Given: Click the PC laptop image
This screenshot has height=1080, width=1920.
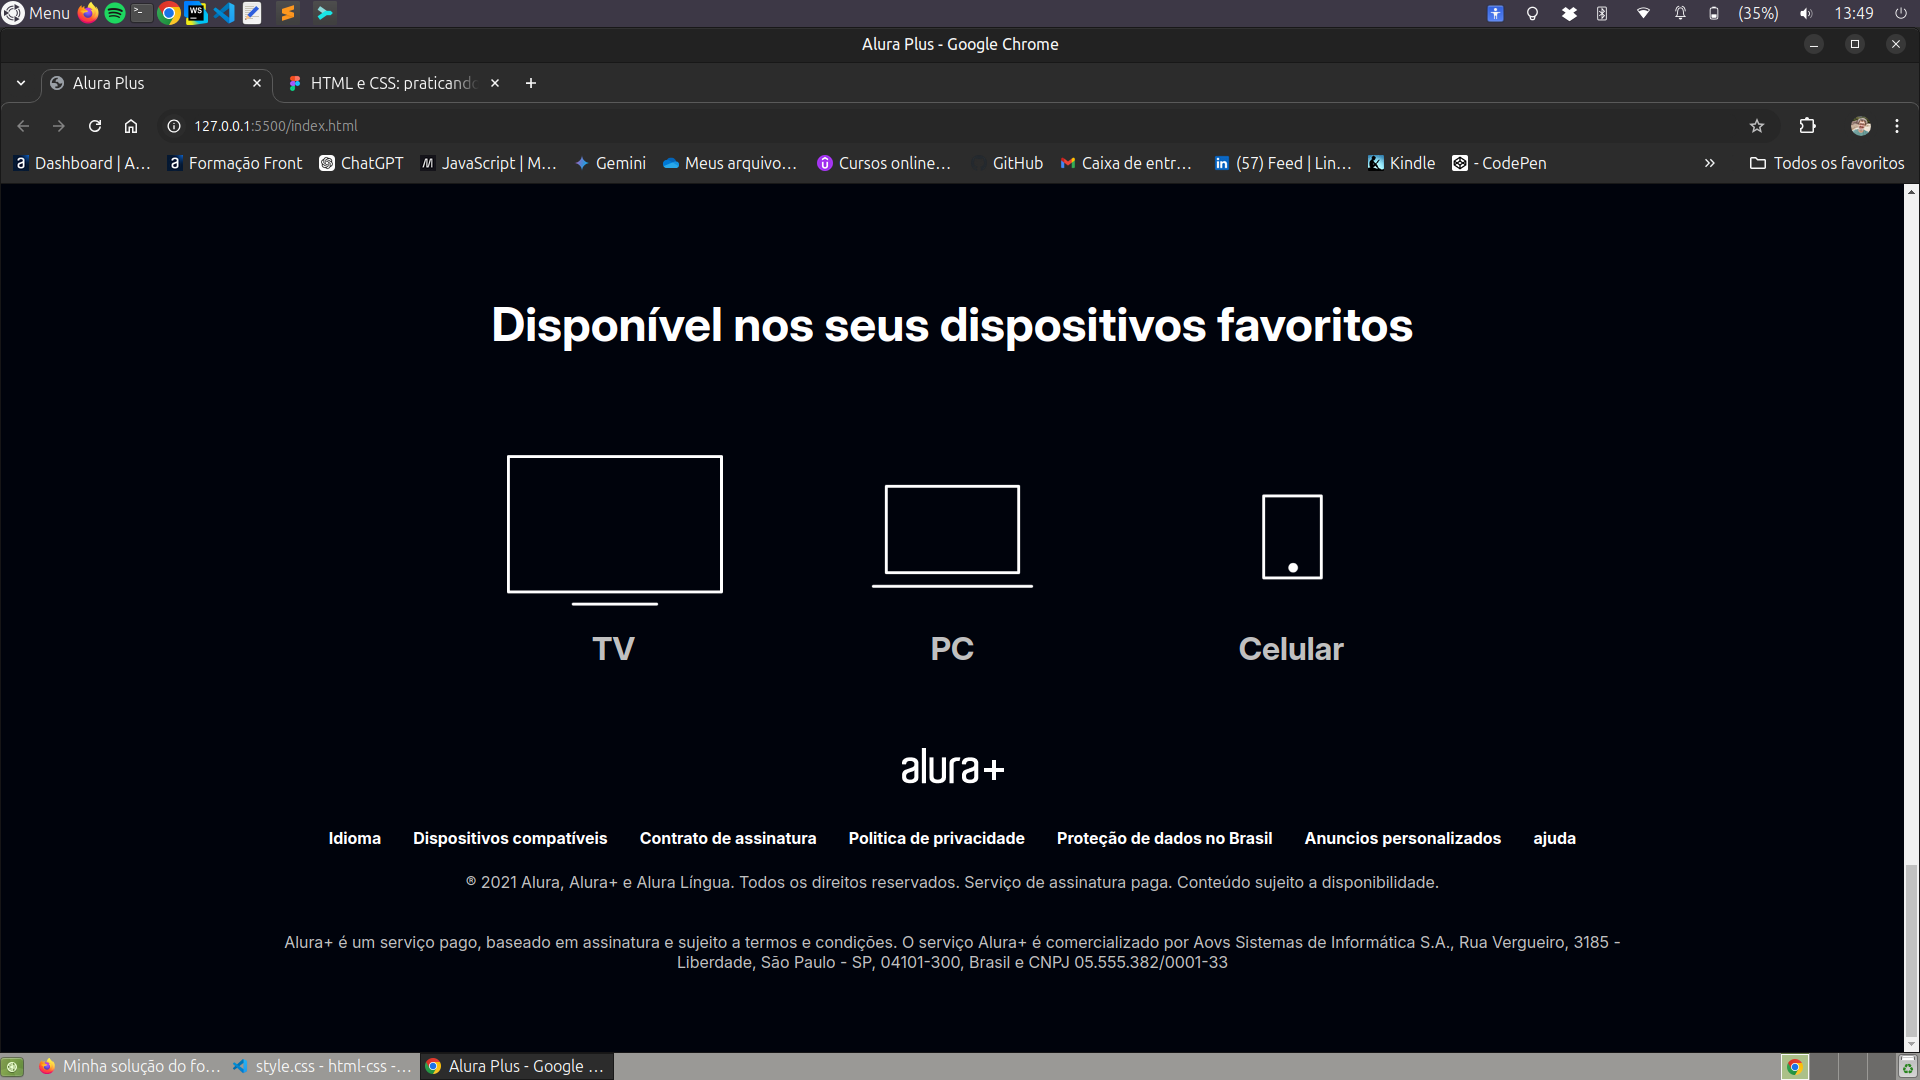Looking at the screenshot, I should click(952, 536).
